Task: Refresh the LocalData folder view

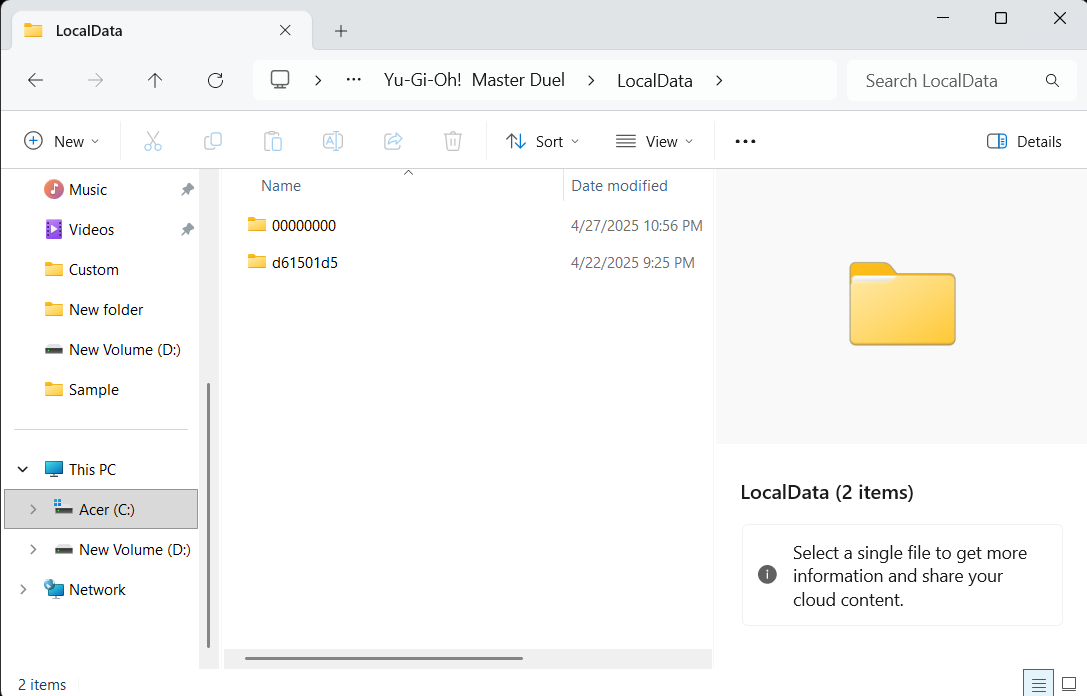Action: pyautogui.click(x=216, y=80)
